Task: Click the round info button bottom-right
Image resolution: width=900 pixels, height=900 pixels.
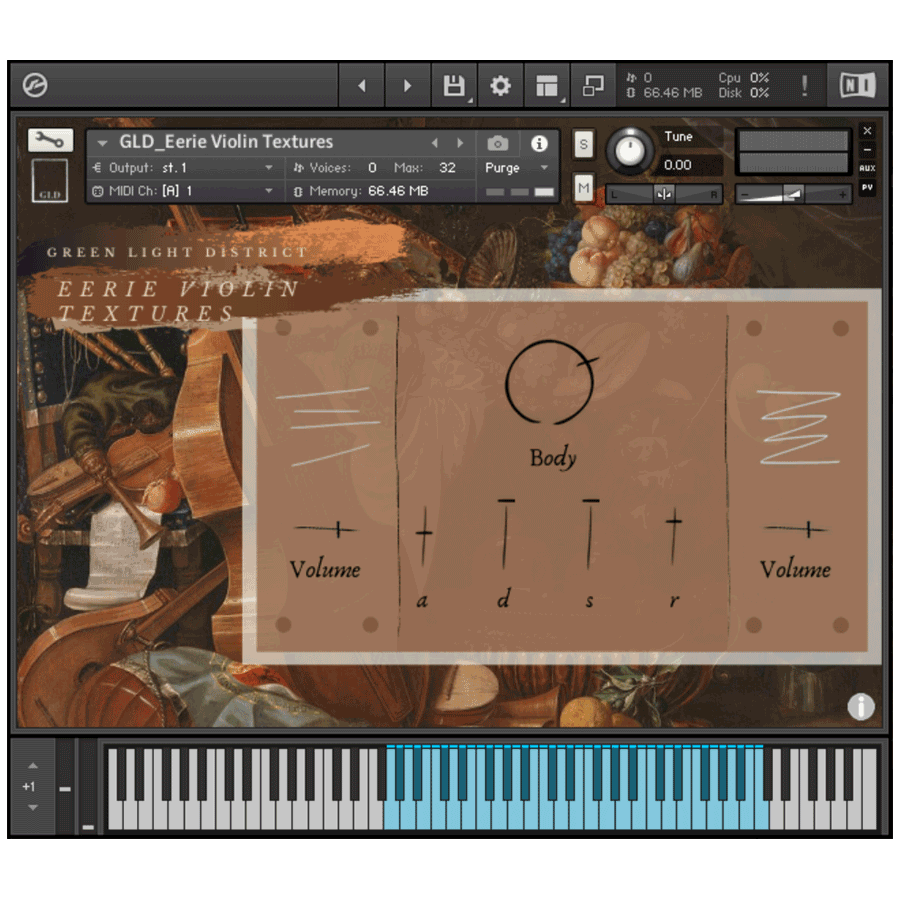Action: pos(860,706)
